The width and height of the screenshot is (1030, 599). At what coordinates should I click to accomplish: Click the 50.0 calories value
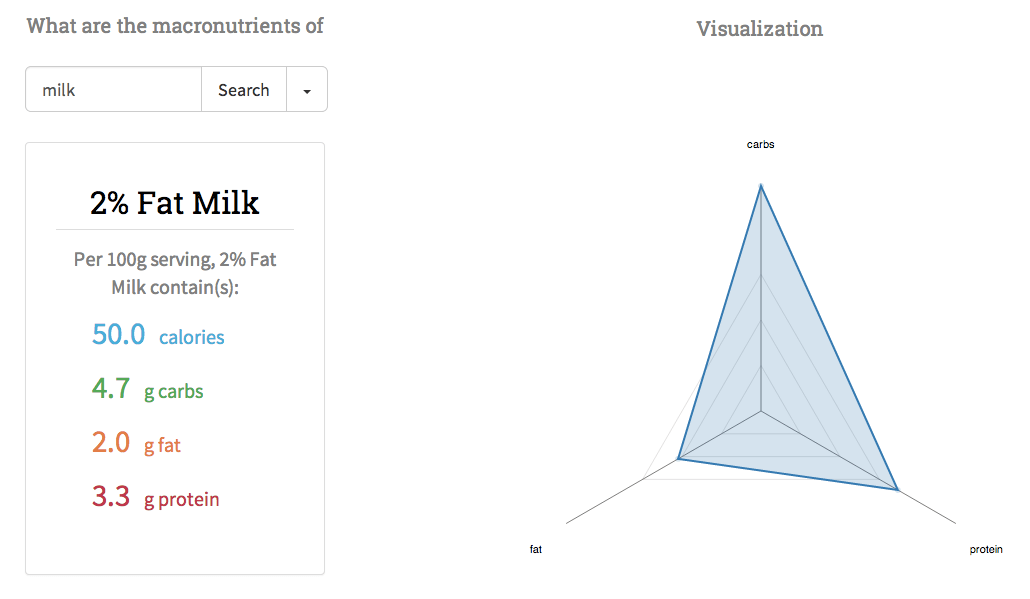(x=158, y=335)
